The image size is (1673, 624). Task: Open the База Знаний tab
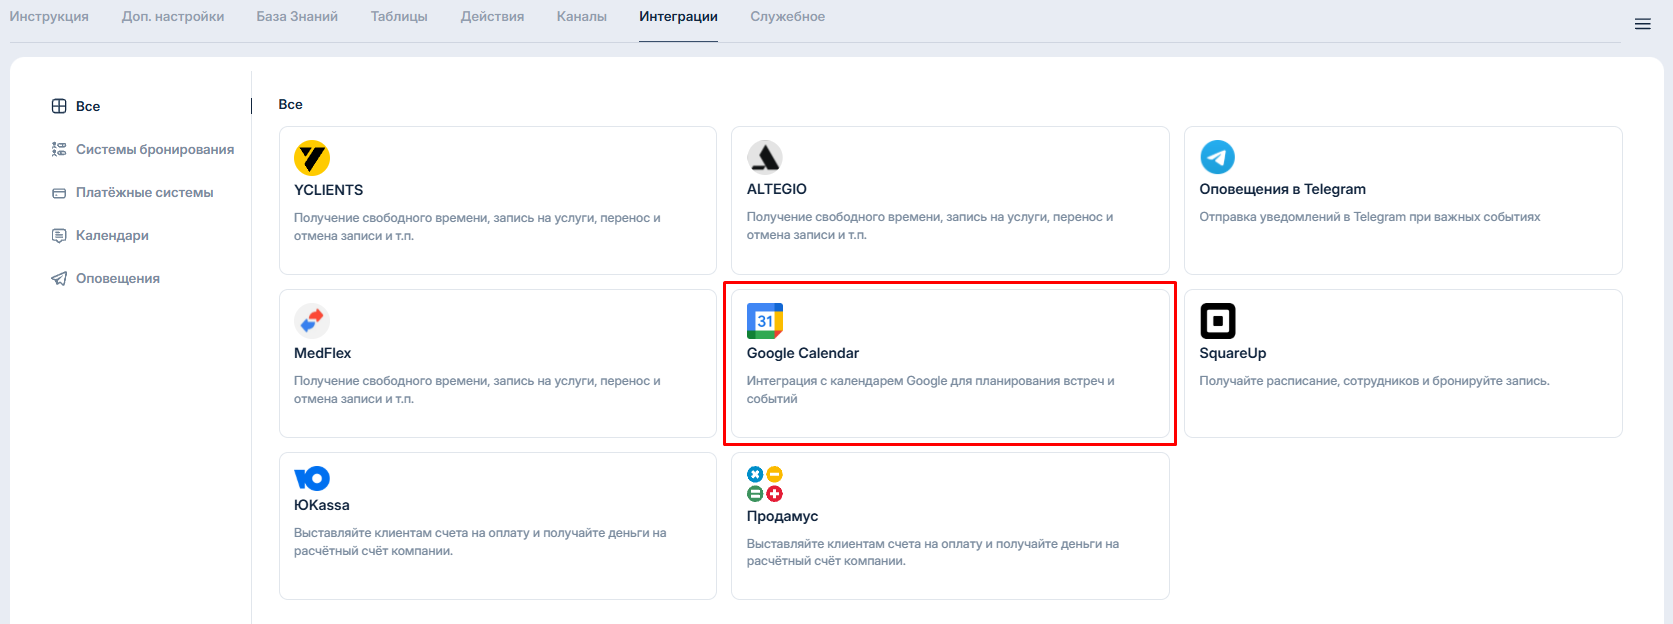click(297, 17)
